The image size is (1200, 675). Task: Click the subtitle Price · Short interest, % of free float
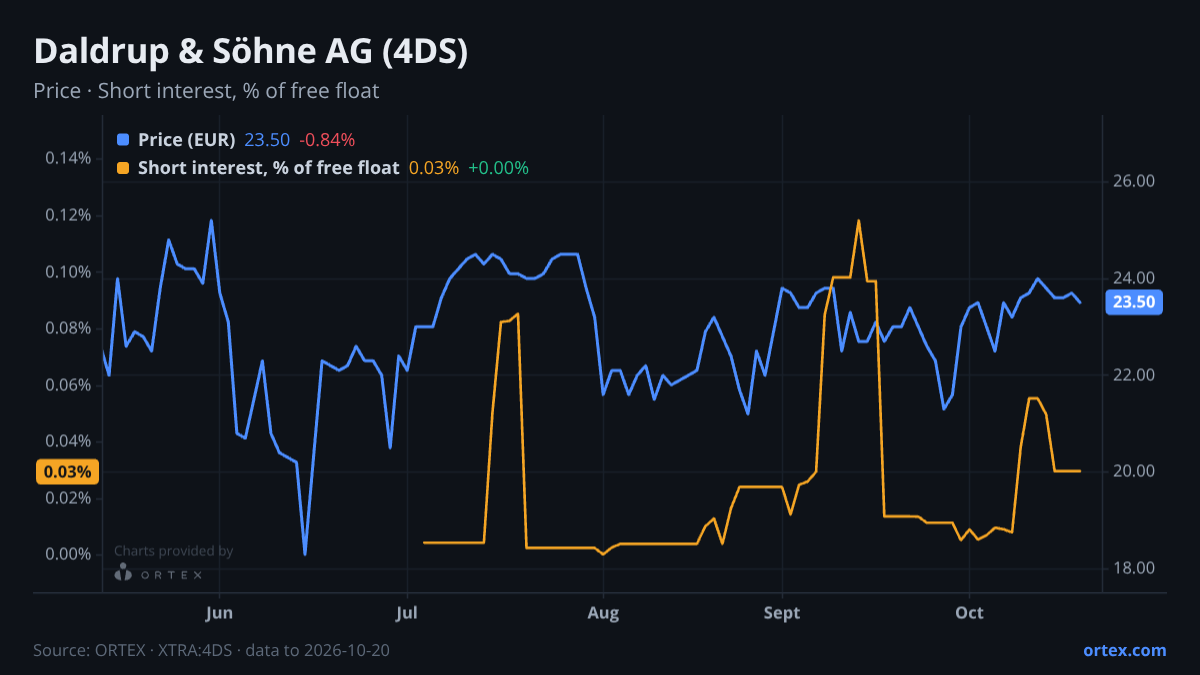coord(206,91)
